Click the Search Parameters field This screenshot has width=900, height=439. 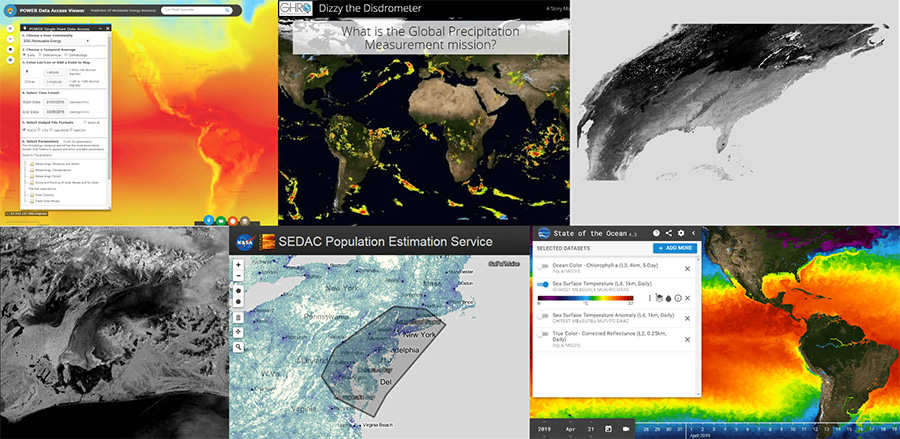tap(64, 155)
